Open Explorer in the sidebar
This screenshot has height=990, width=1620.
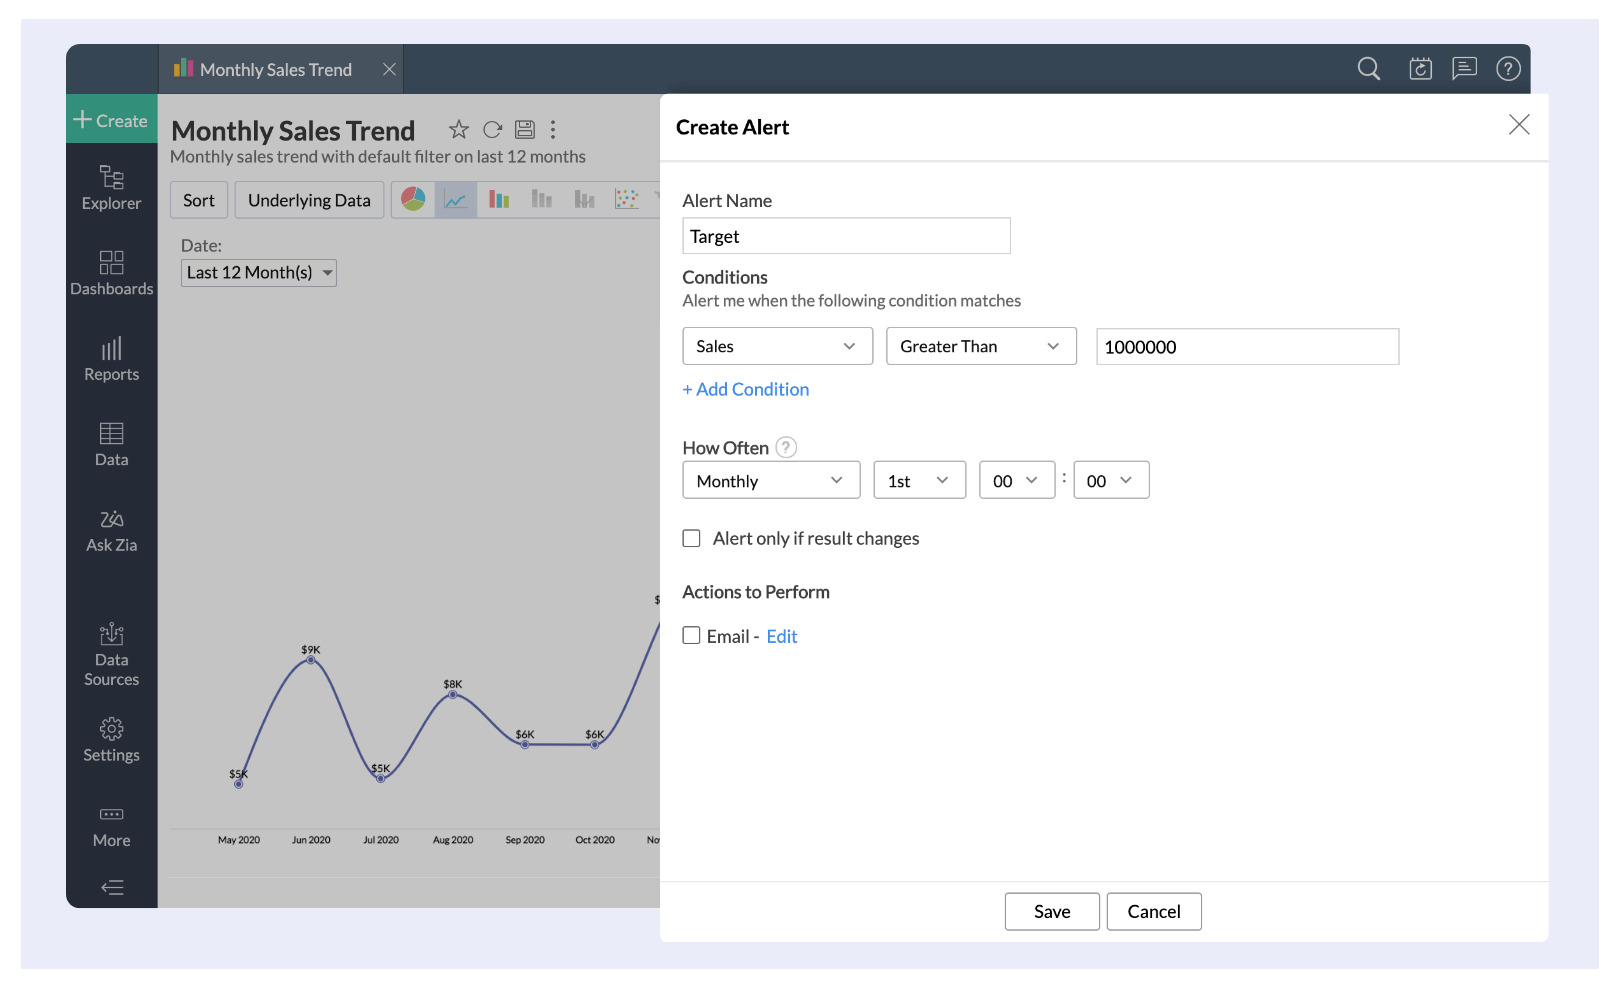pyautogui.click(x=111, y=188)
